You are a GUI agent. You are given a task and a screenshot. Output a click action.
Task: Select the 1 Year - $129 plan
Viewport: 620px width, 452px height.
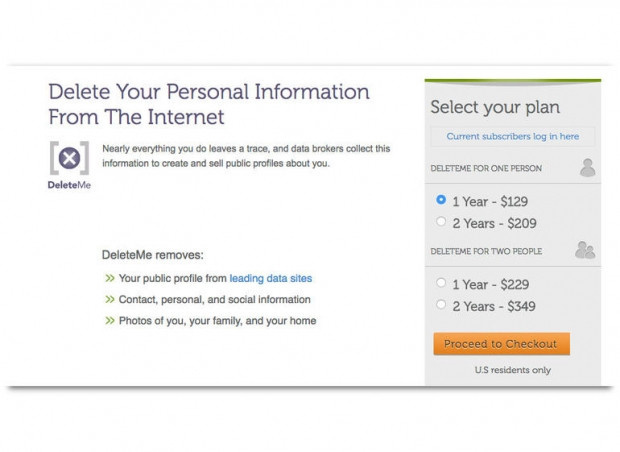[441, 200]
